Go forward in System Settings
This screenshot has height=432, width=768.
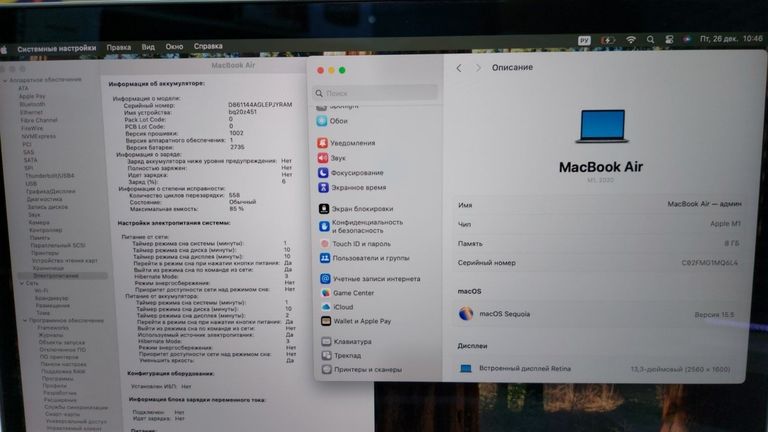pos(478,68)
